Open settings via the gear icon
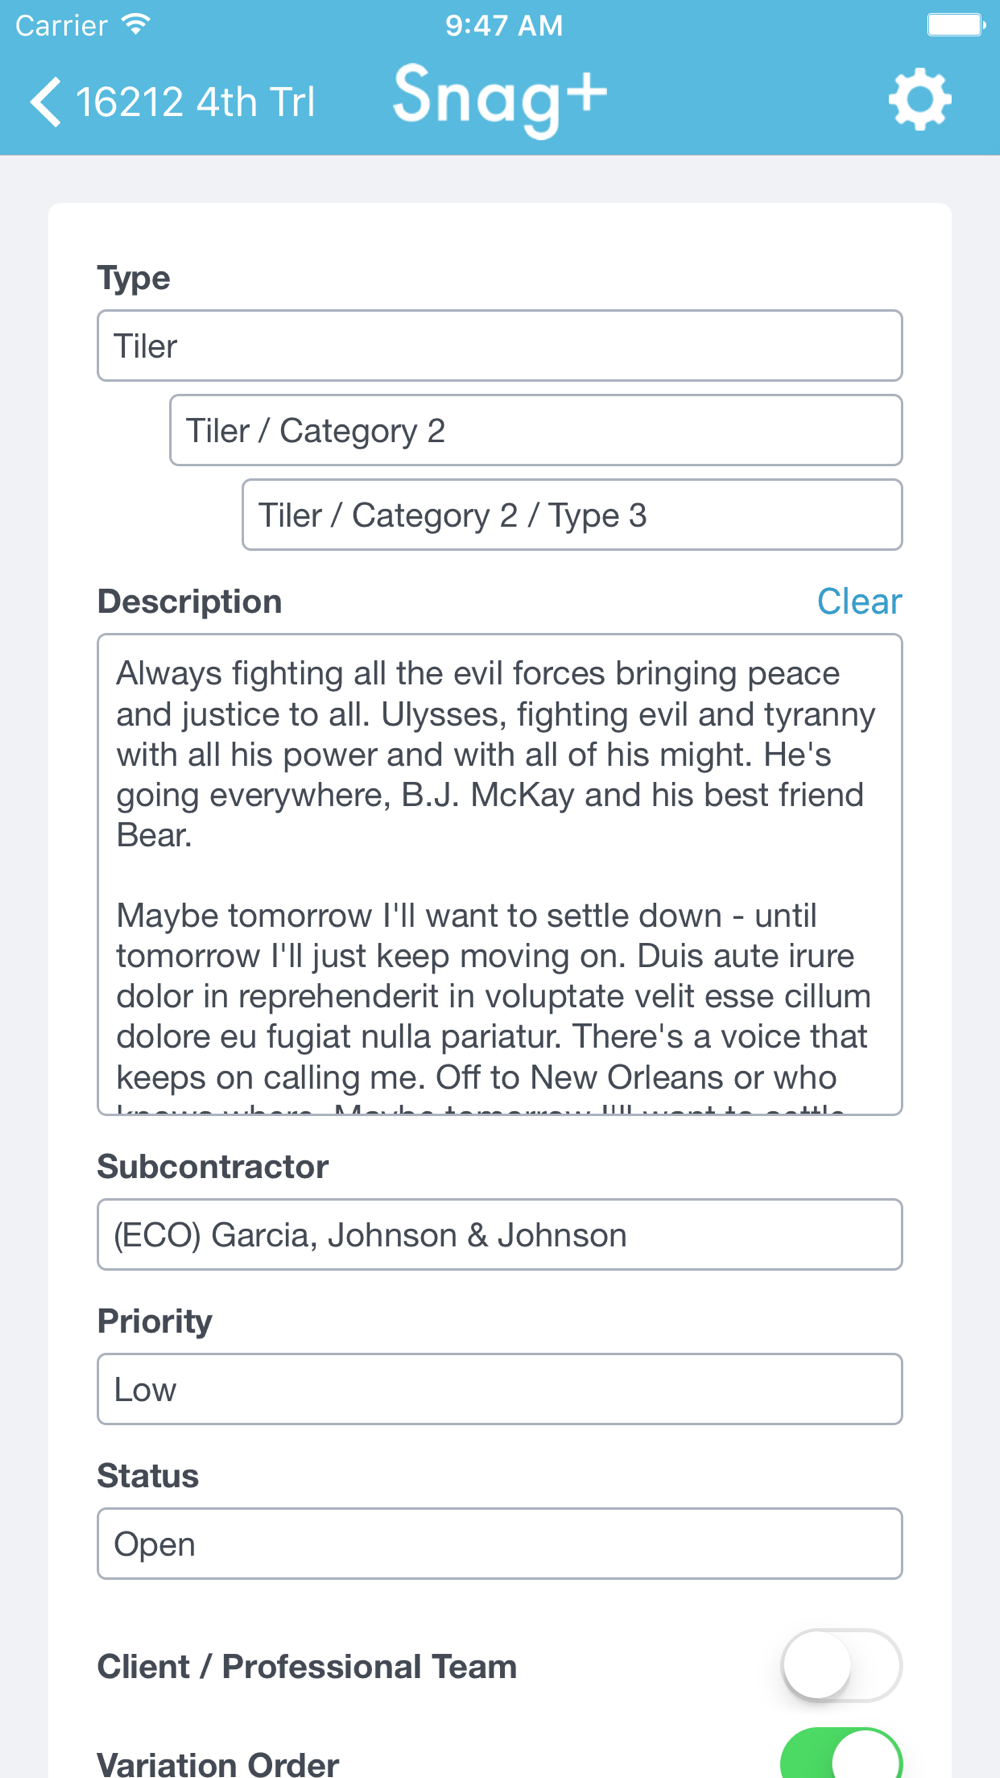Screen dimensions: 1000x1778 point(920,100)
